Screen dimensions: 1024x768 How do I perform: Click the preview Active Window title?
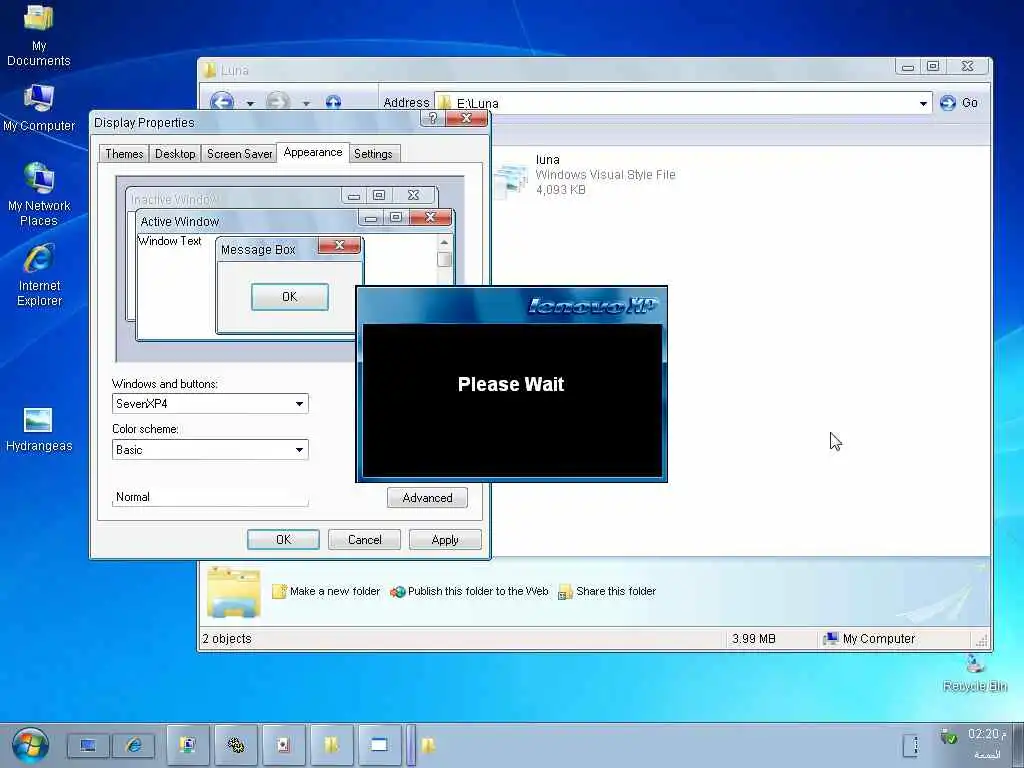pyautogui.click(x=180, y=221)
